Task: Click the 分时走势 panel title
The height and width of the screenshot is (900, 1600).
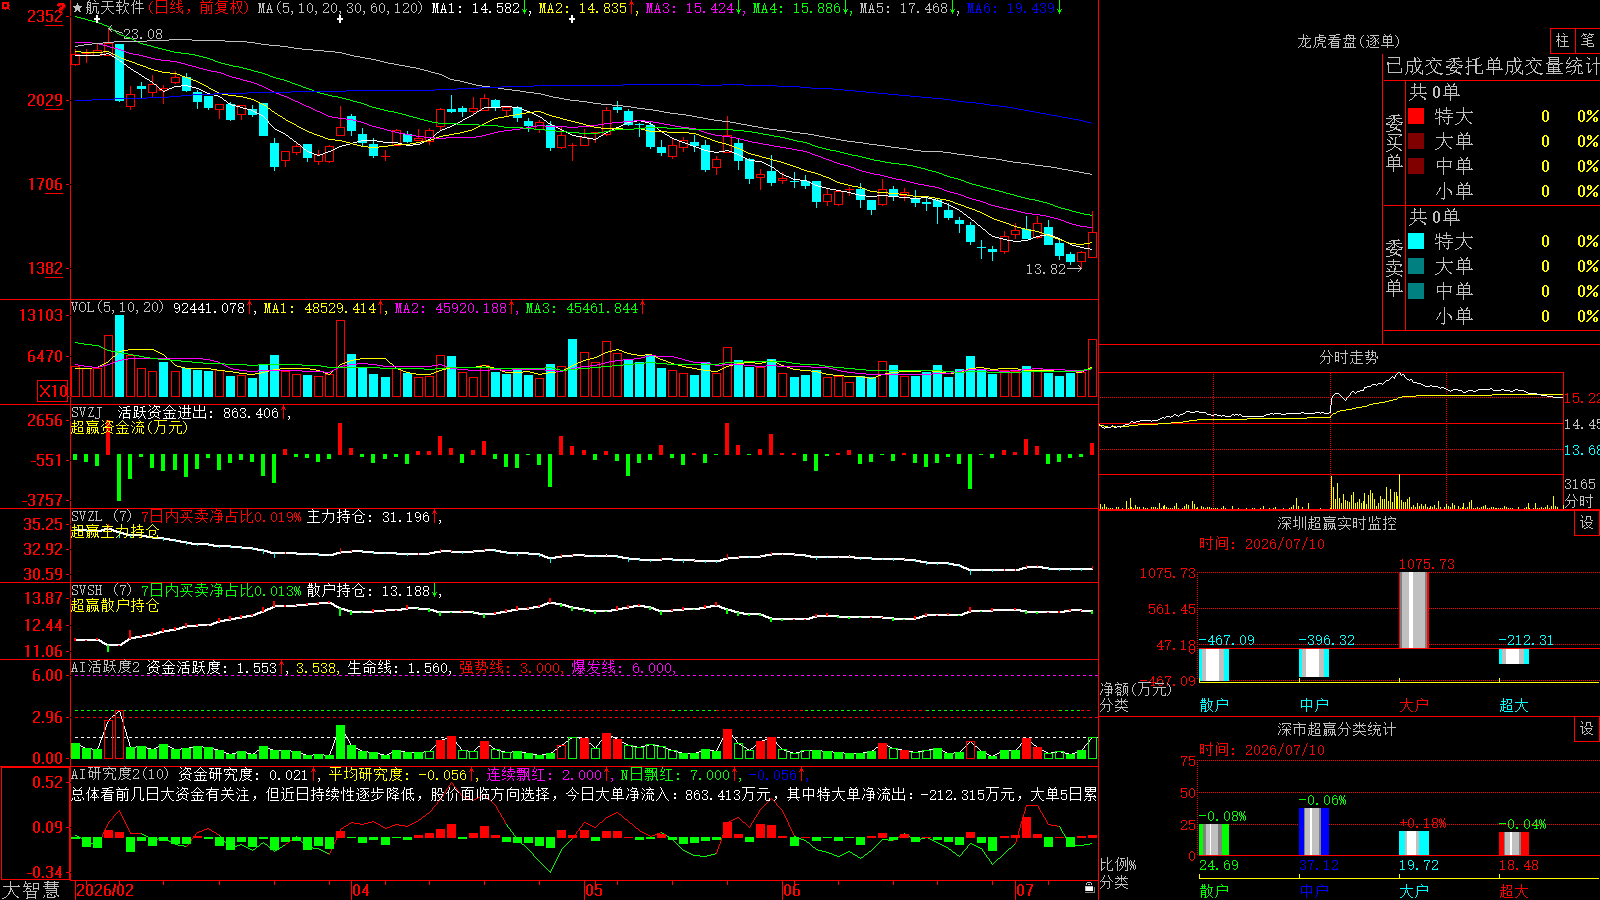Action: [1348, 357]
